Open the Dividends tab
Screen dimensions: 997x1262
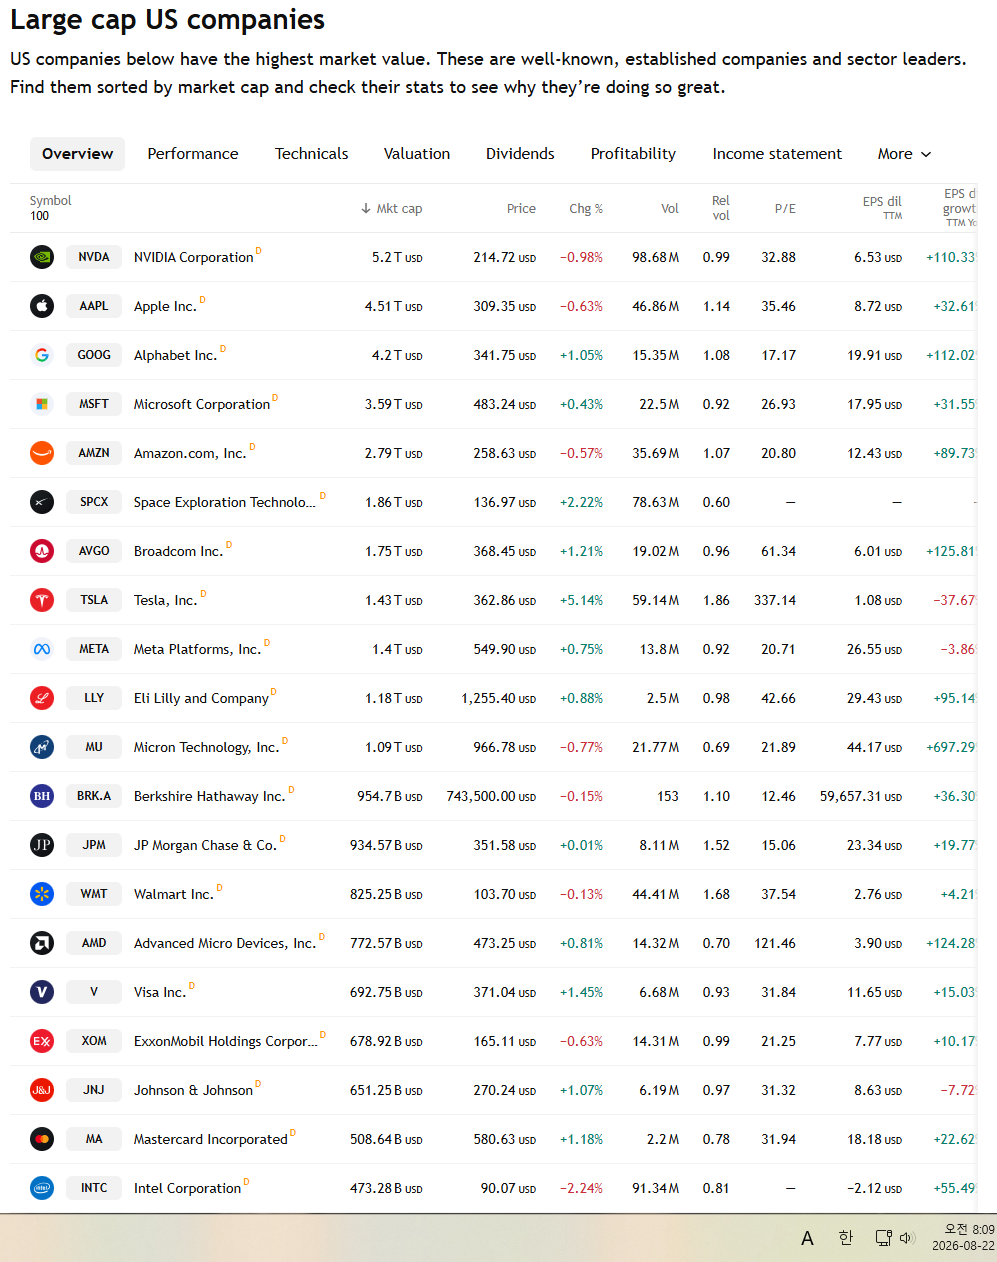pyautogui.click(x=520, y=154)
